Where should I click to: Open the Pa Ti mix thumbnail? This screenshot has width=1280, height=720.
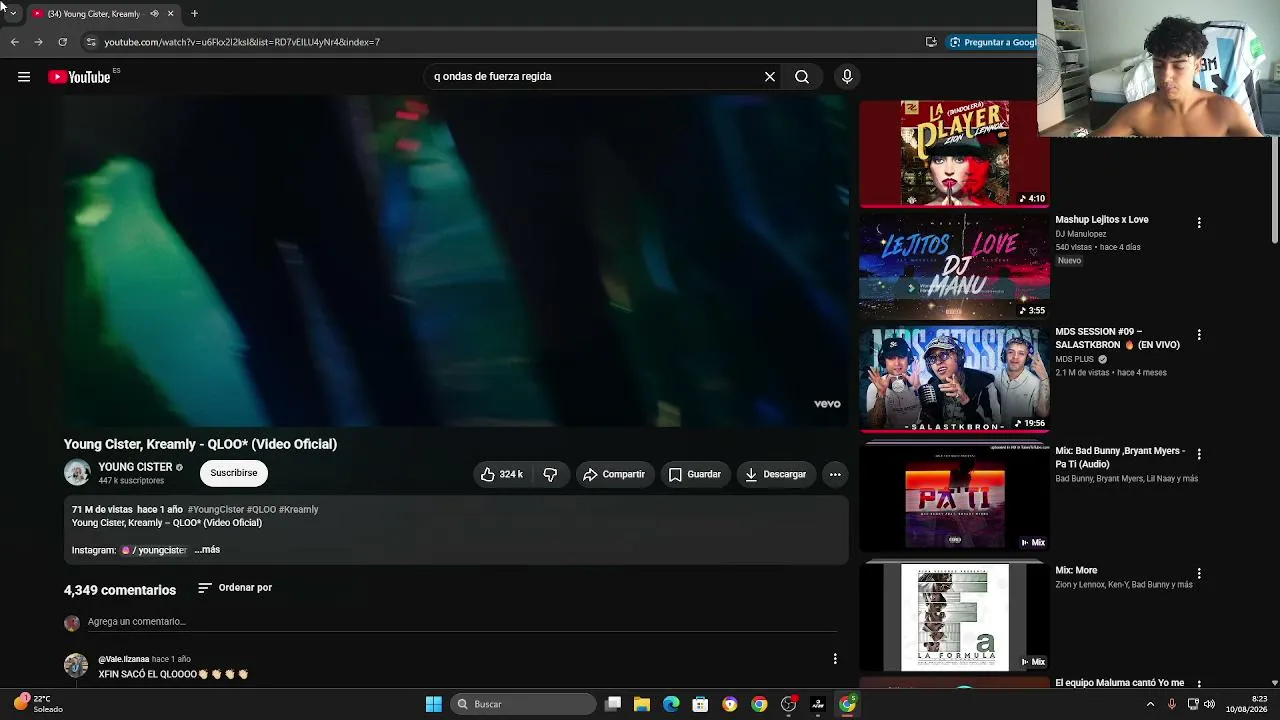(x=955, y=497)
